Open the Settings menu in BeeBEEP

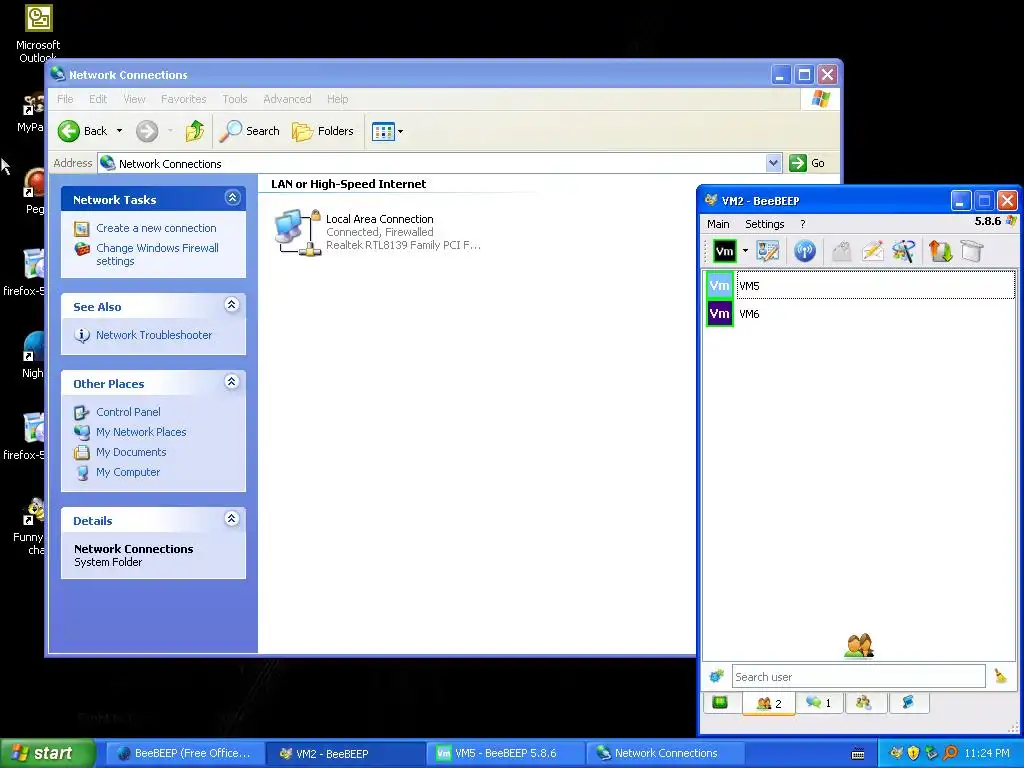tap(764, 224)
